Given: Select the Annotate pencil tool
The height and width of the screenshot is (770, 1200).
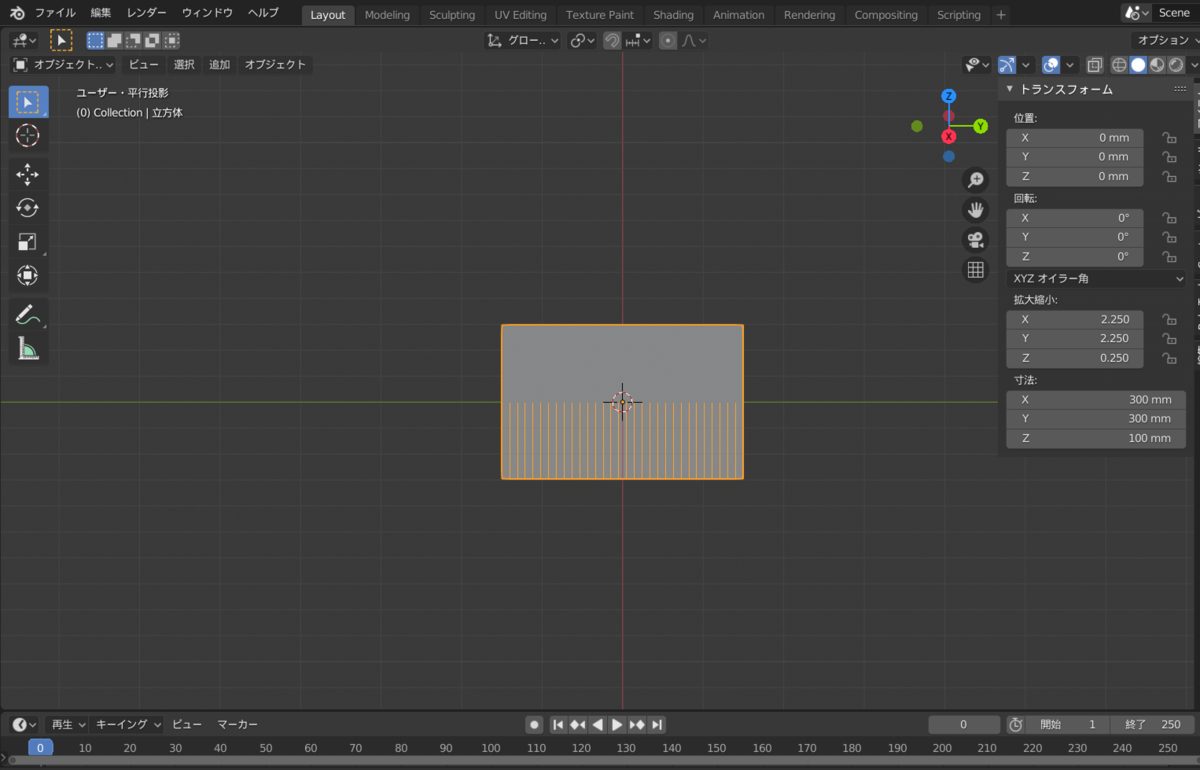Looking at the screenshot, I should coord(28,315).
